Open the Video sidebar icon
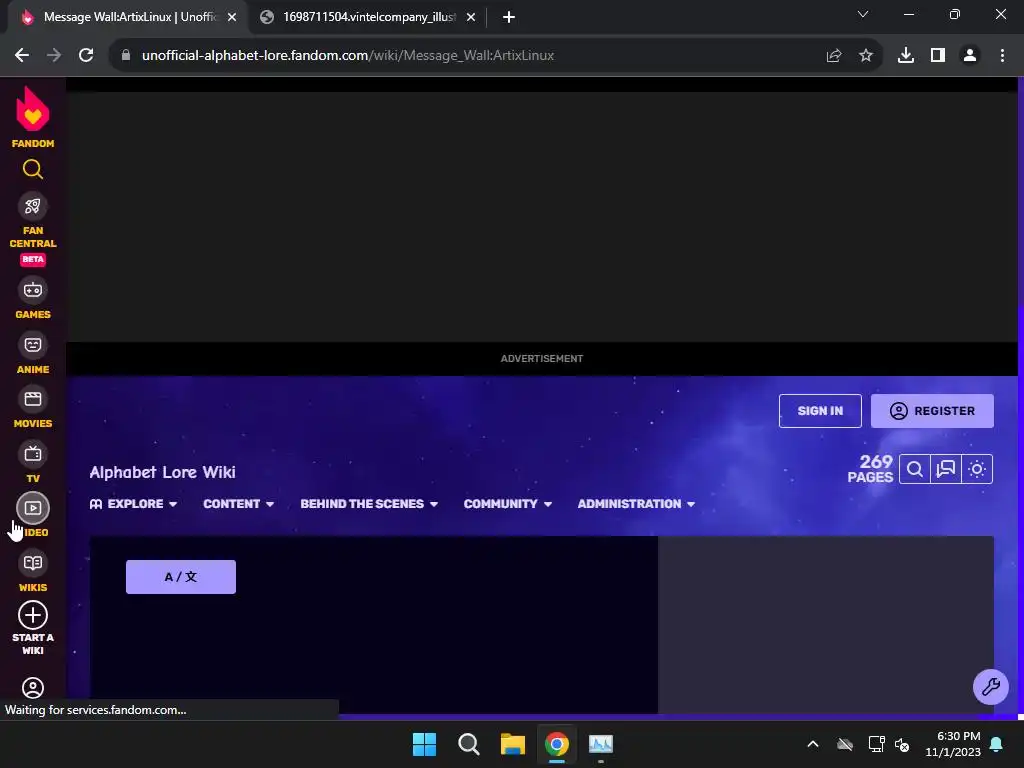This screenshot has height=768, width=1024. tap(33, 508)
